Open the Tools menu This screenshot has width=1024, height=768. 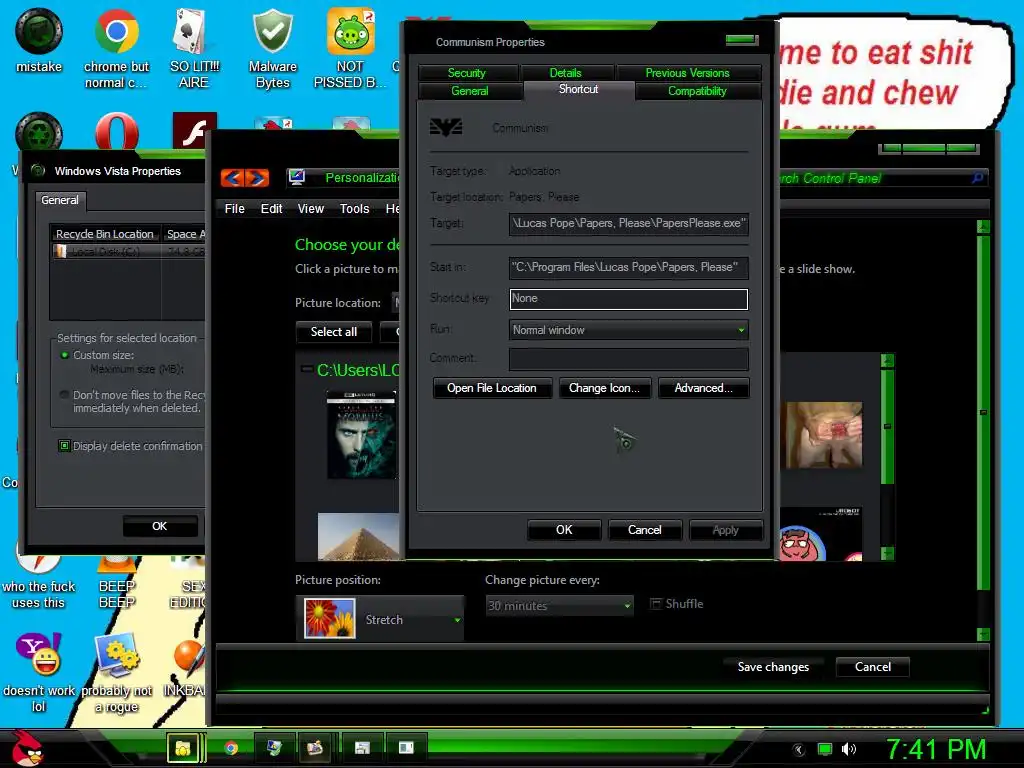(355, 208)
